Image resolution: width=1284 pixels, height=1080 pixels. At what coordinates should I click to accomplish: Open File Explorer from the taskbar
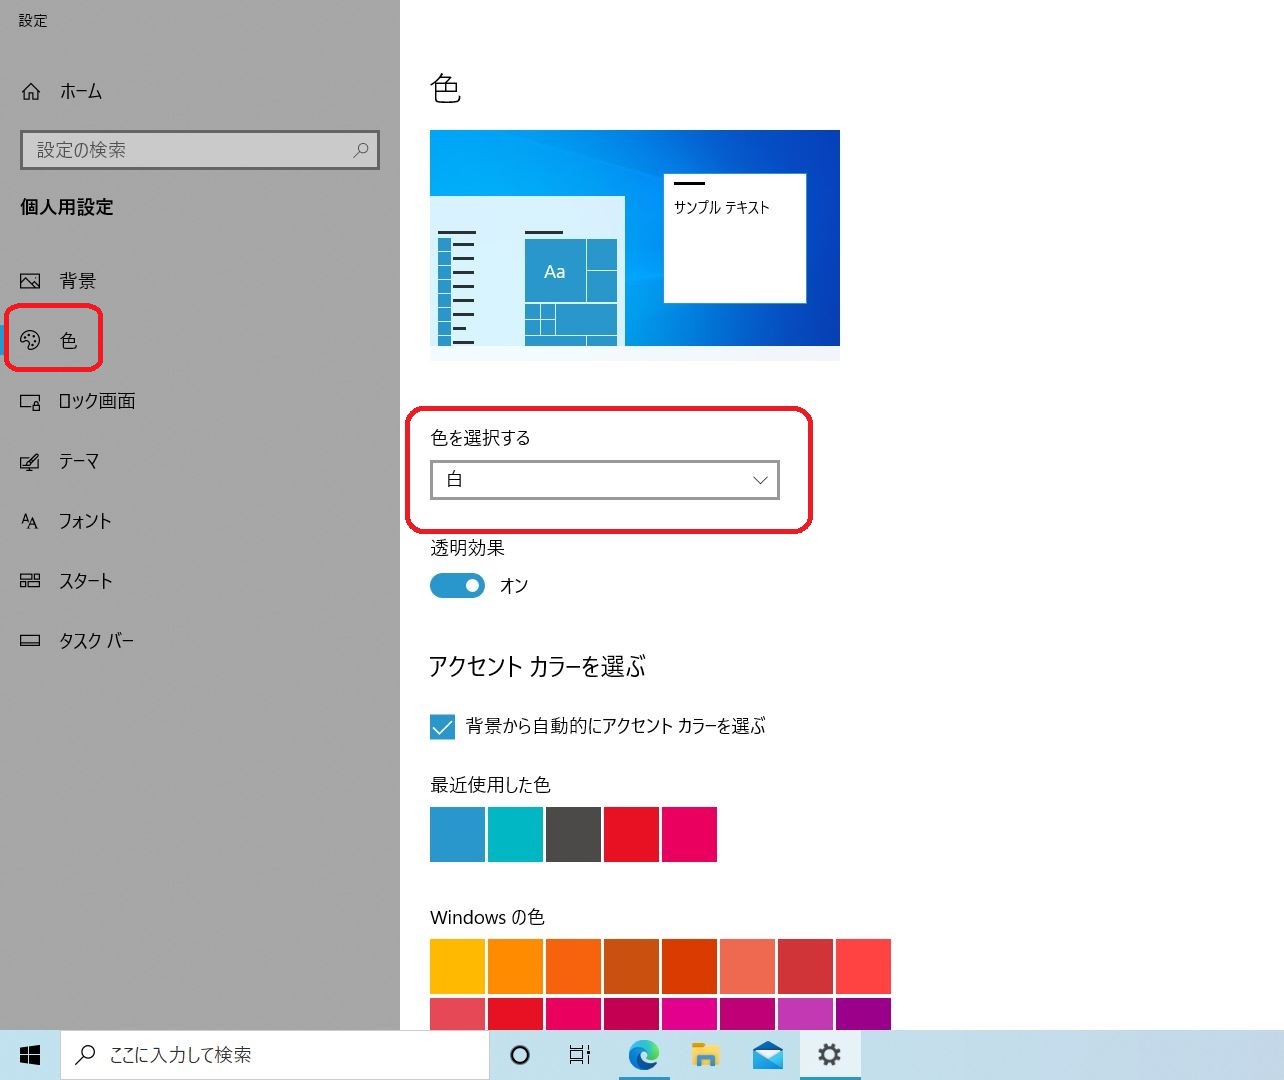pos(705,1055)
